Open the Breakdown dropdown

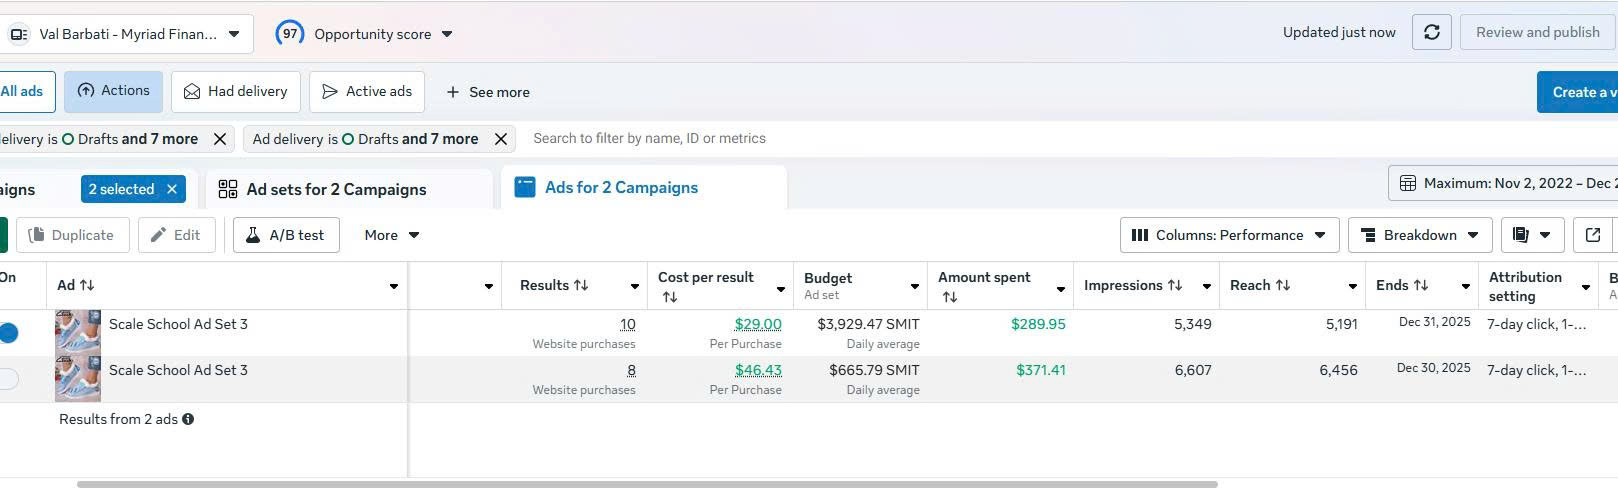[1420, 235]
